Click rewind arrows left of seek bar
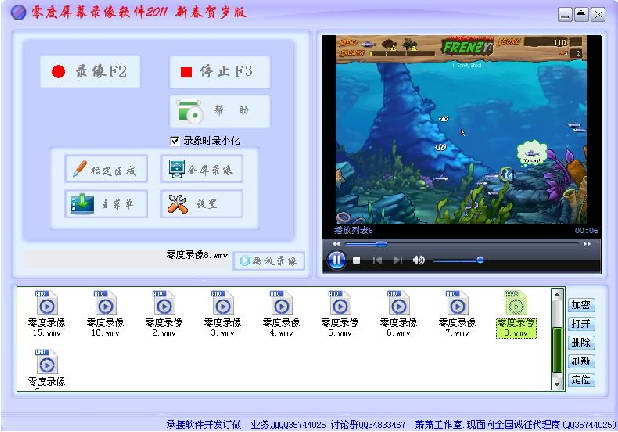Screen dimensions: 618x432 pos(336,244)
